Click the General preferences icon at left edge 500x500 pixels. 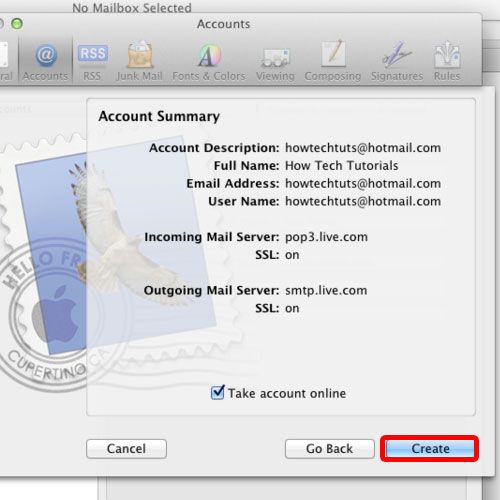(5, 61)
